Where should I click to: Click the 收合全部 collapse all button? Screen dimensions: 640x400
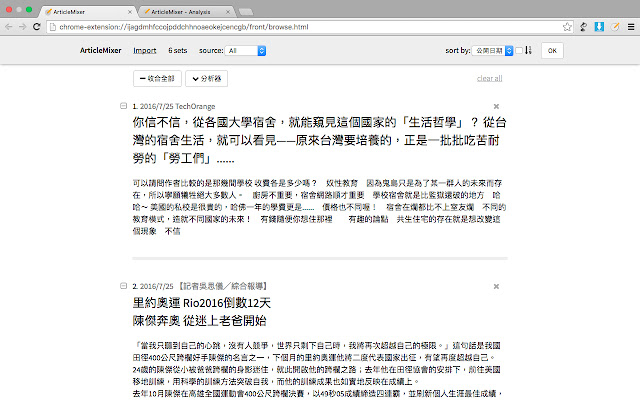(157, 78)
